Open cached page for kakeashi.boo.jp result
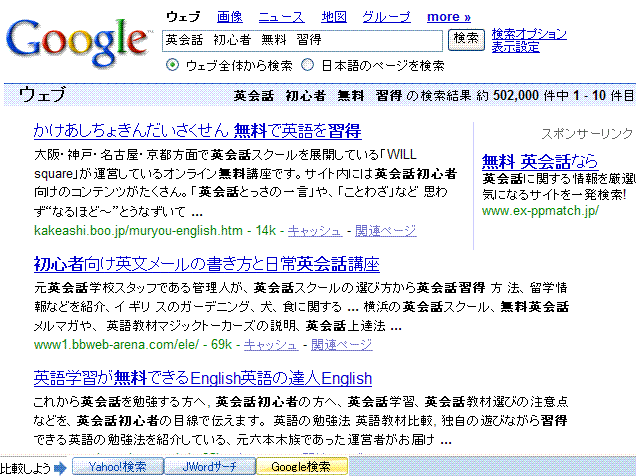The height and width of the screenshot is (476, 636). tap(315, 231)
